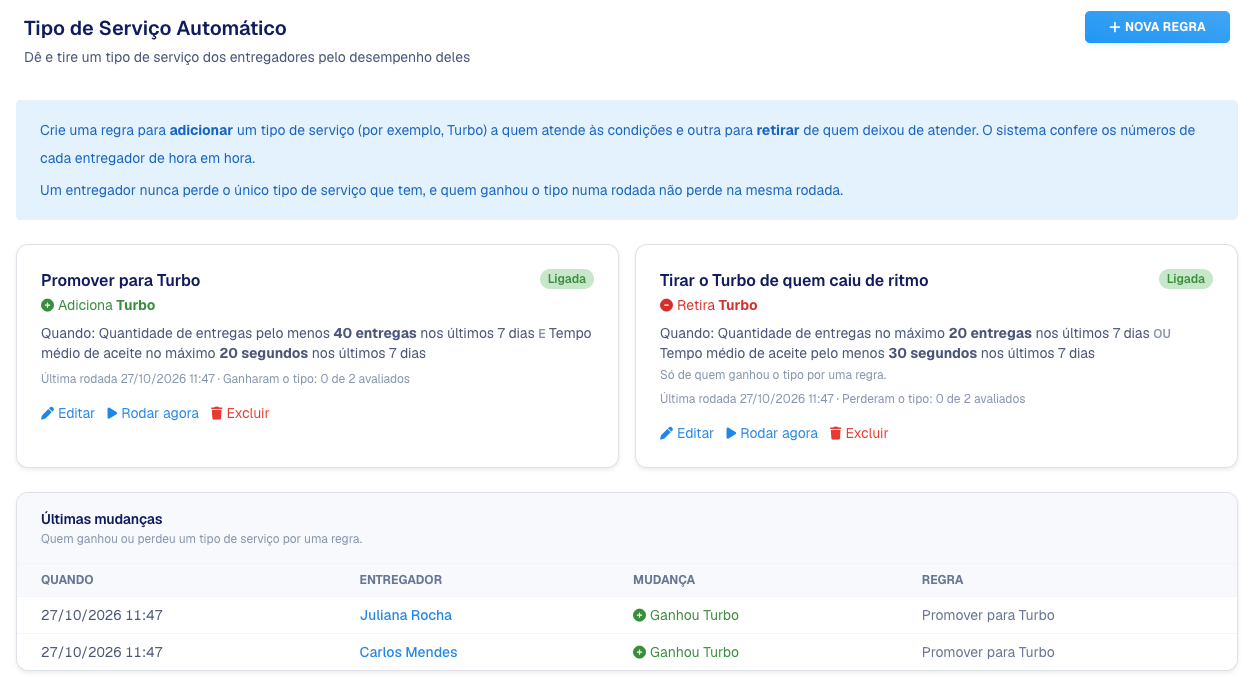Image resolution: width=1256 pixels, height=677 pixels.
Task: Click the bold '20 entregas' condition value
Action: point(990,333)
